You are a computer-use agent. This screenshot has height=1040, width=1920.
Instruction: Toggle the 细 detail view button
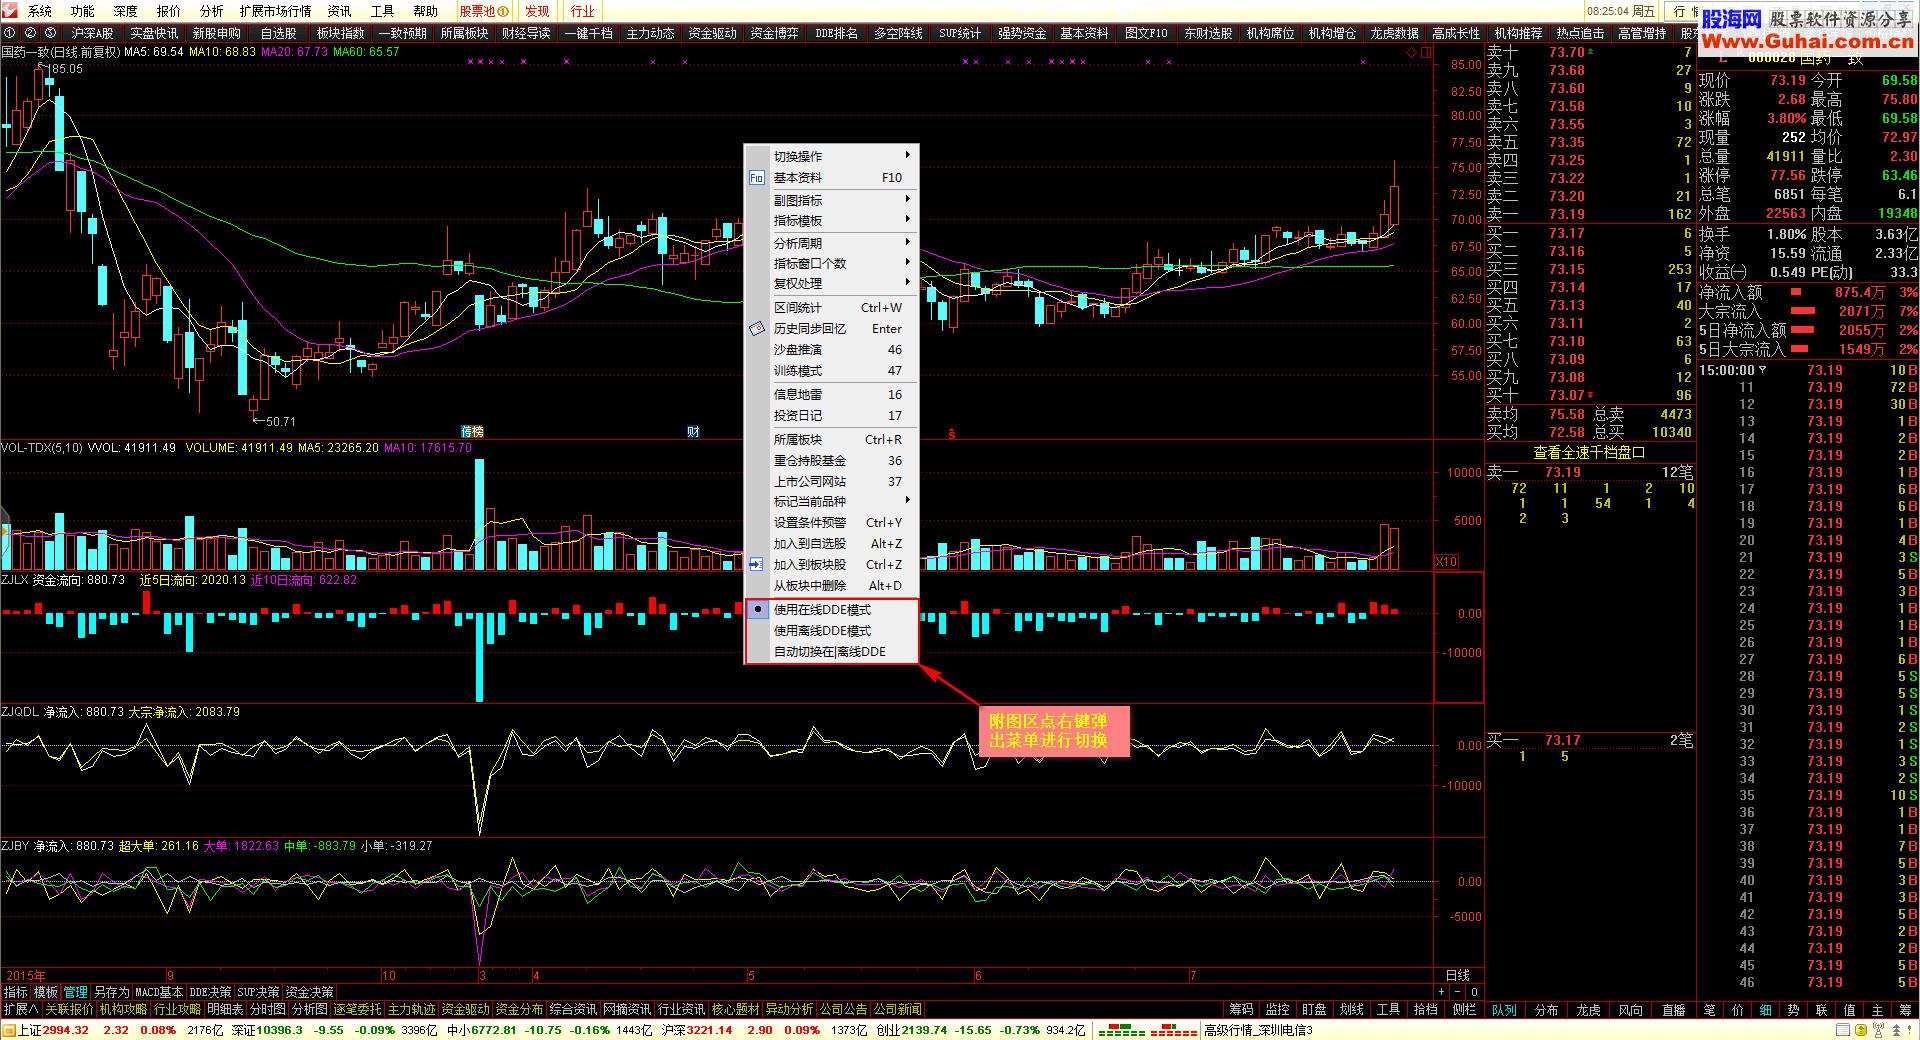click(1766, 1010)
